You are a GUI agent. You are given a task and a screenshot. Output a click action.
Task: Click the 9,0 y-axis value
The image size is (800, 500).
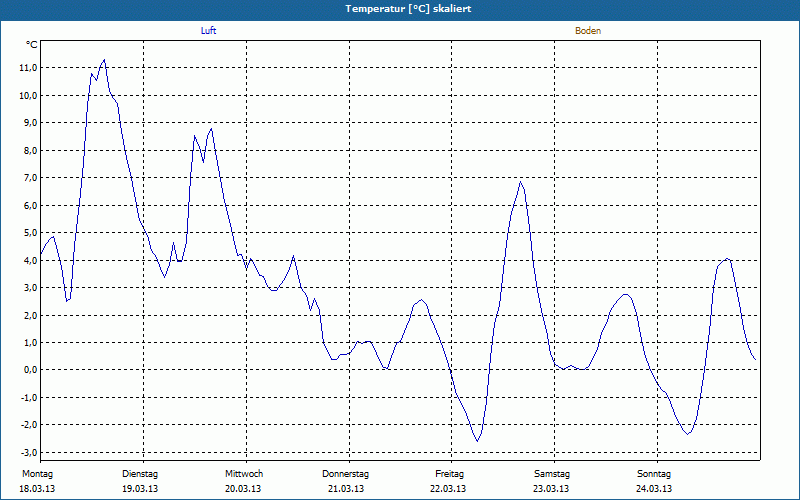pyautogui.click(x=30, y=122)
